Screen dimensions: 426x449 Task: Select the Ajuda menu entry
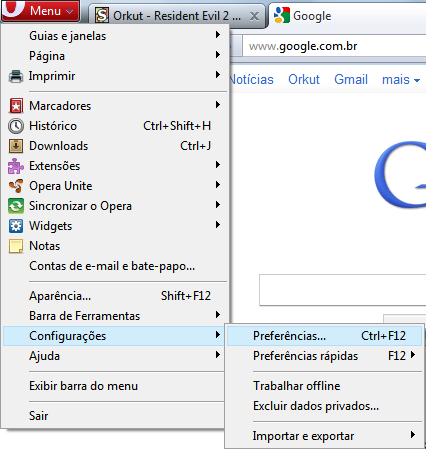click(114, 356)
